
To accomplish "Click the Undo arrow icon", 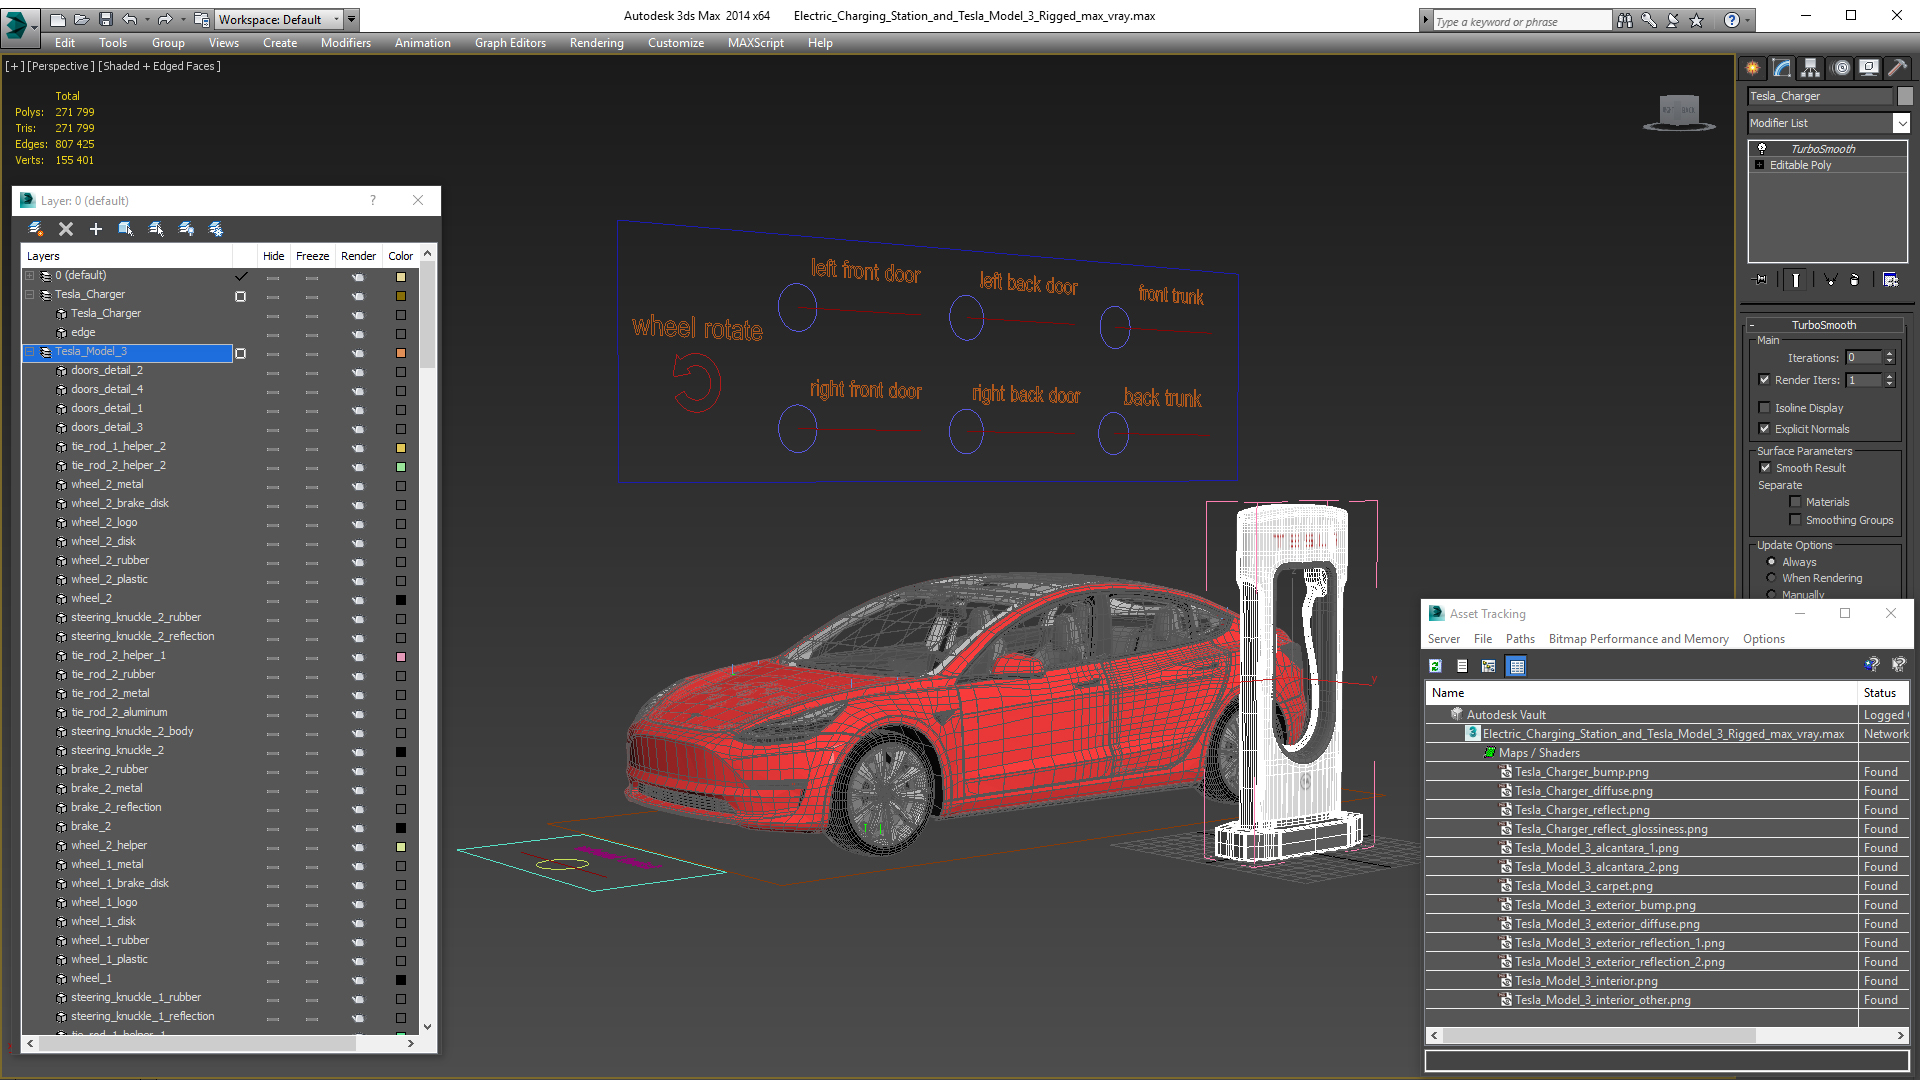I will [130, 19].
